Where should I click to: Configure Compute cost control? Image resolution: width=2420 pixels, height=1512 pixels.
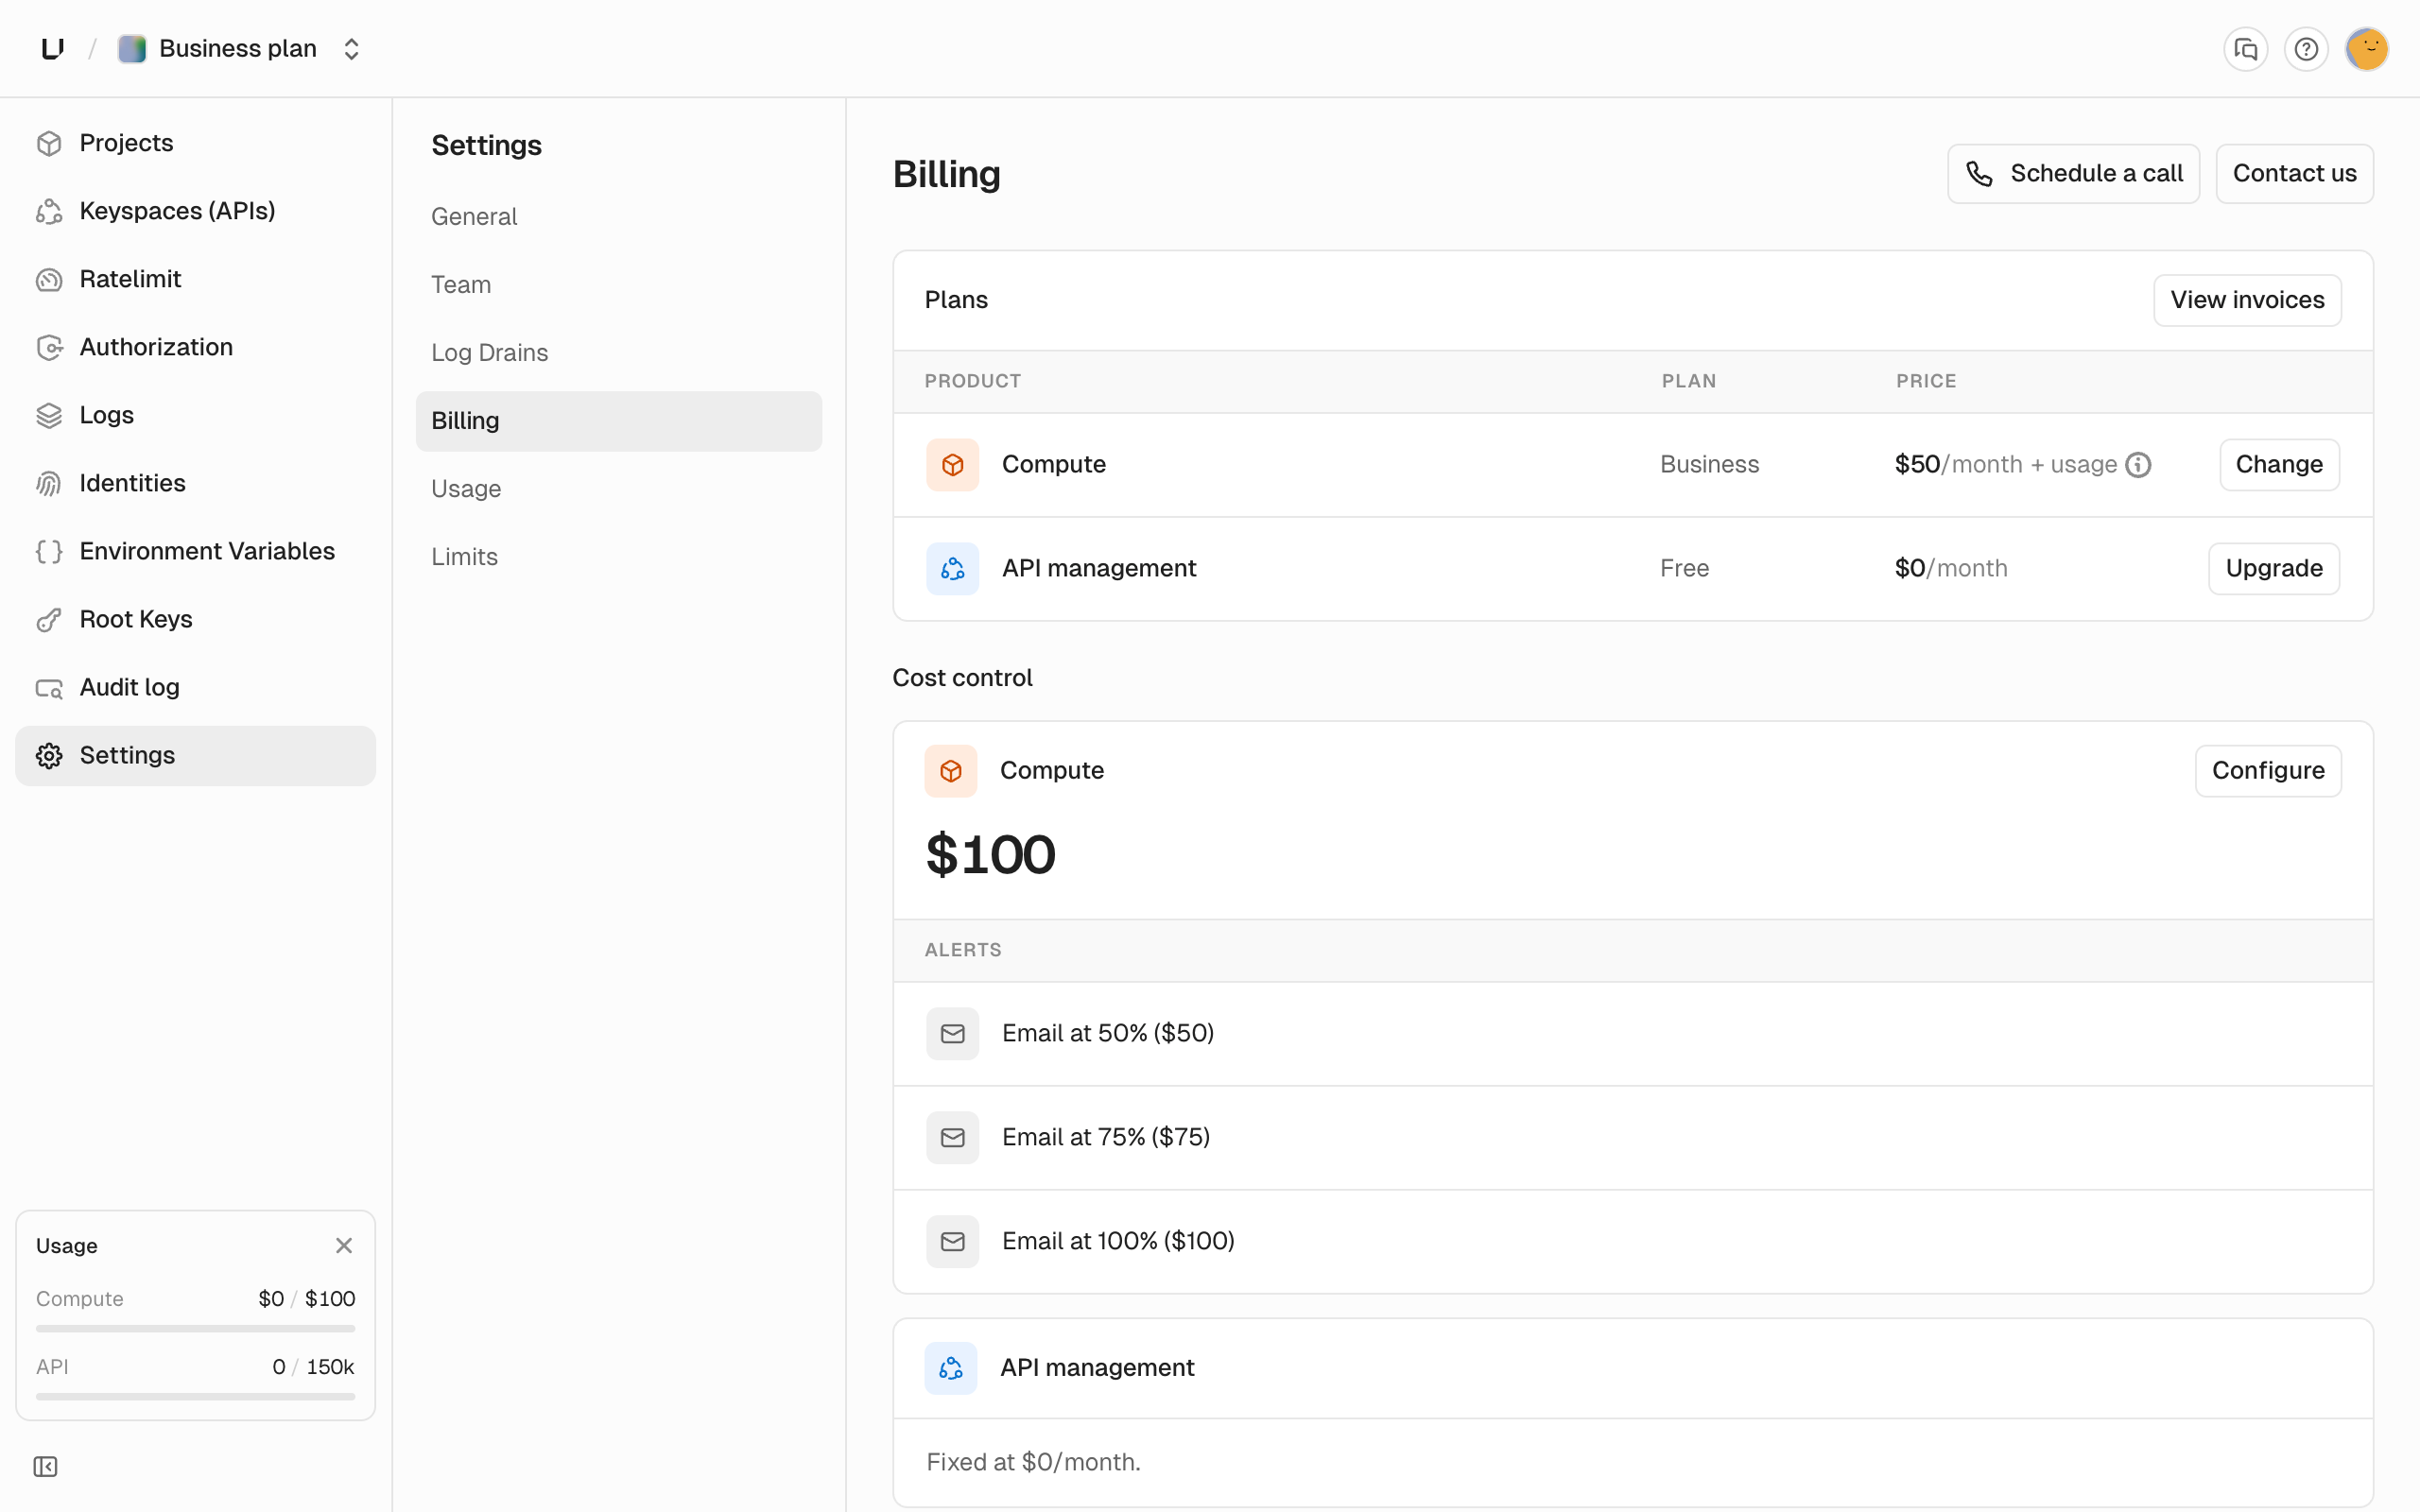pos(2268,771)
